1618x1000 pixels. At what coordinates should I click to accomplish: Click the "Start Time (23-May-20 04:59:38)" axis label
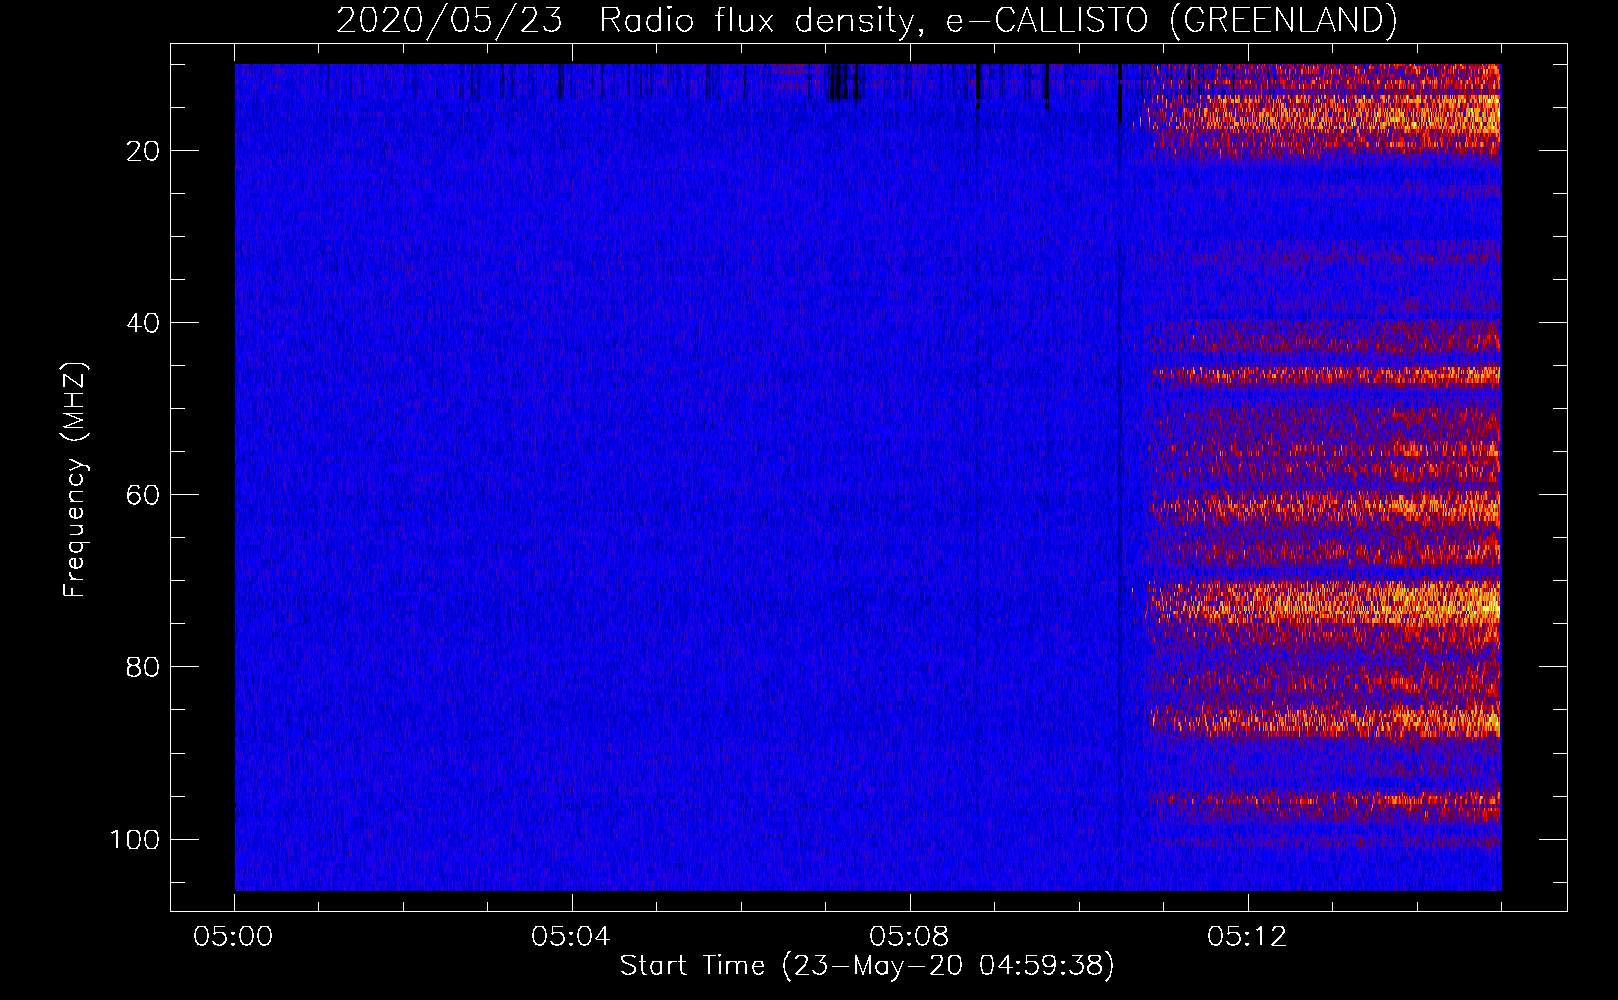[867, 966]
